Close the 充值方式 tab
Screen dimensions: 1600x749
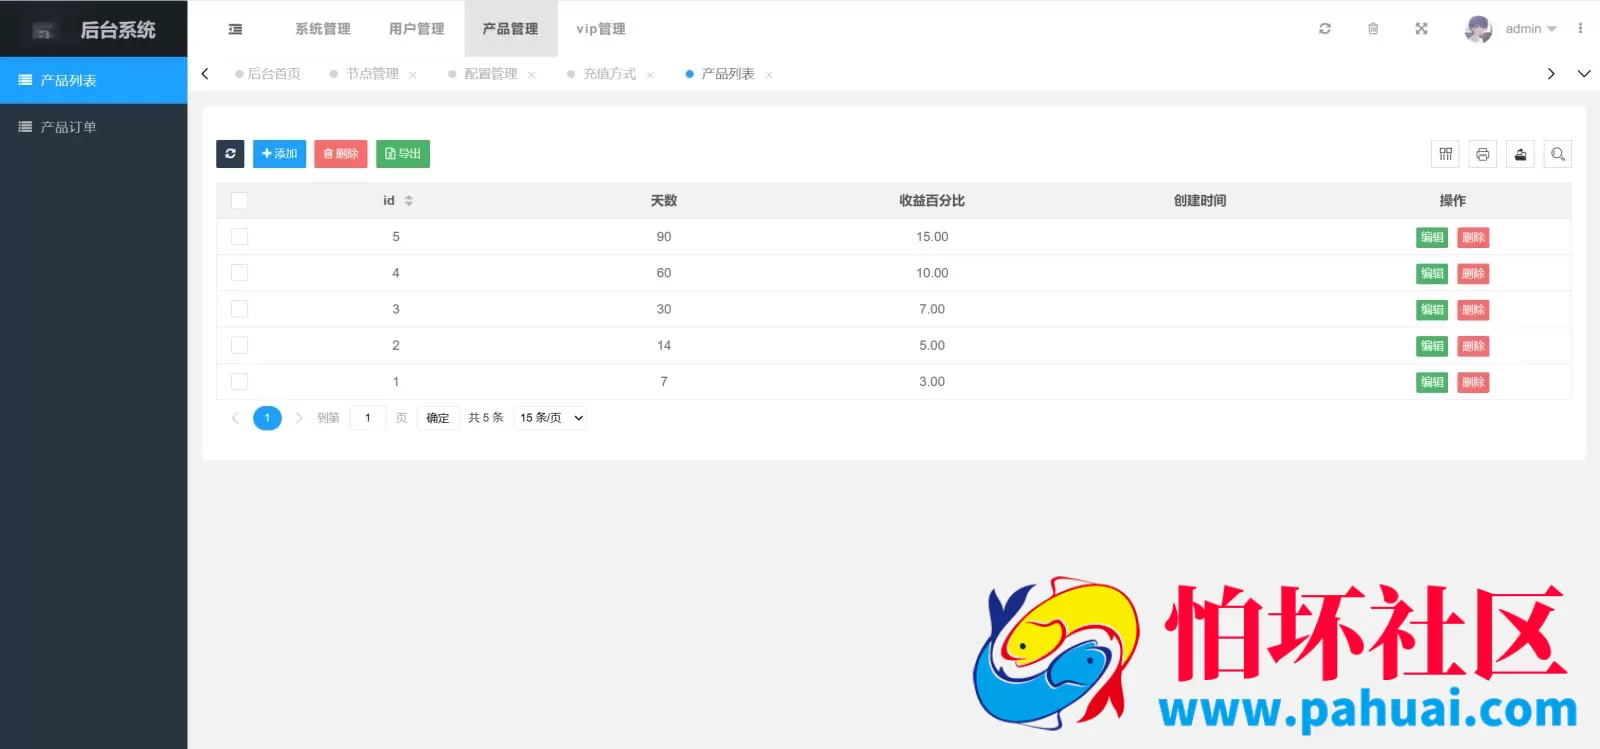650,75
